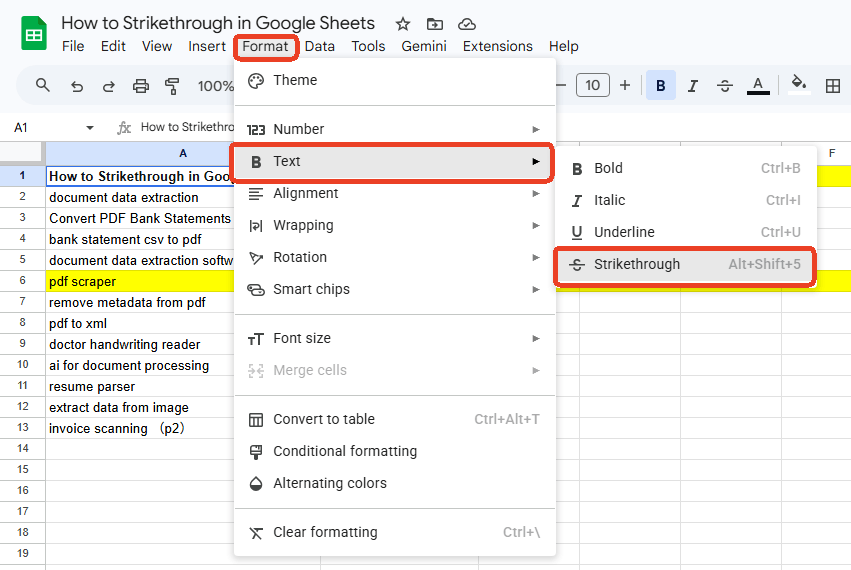
Task: Open the zoom 100% dropdown
Action: [x=216, y=86]
